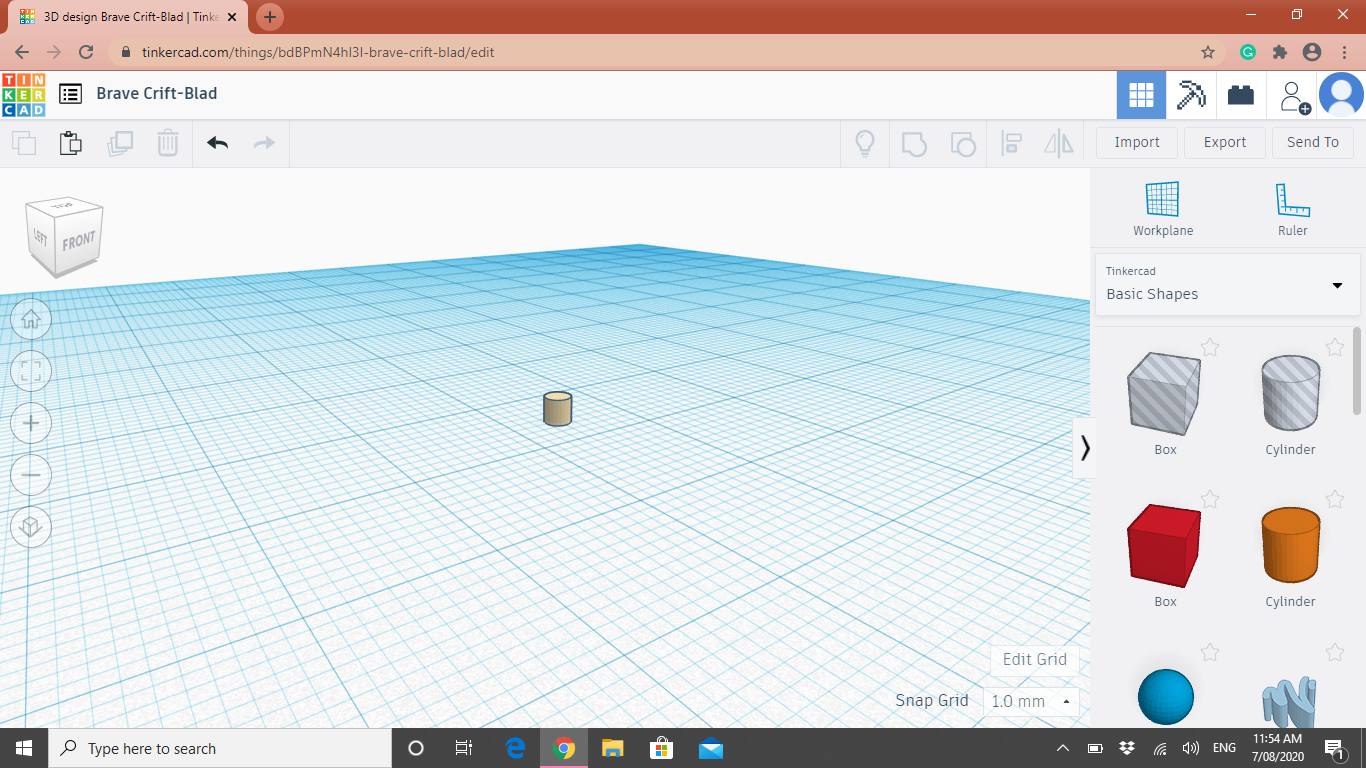Click the Home view button
Viewport: 1366px width, 768px height.
31,319
